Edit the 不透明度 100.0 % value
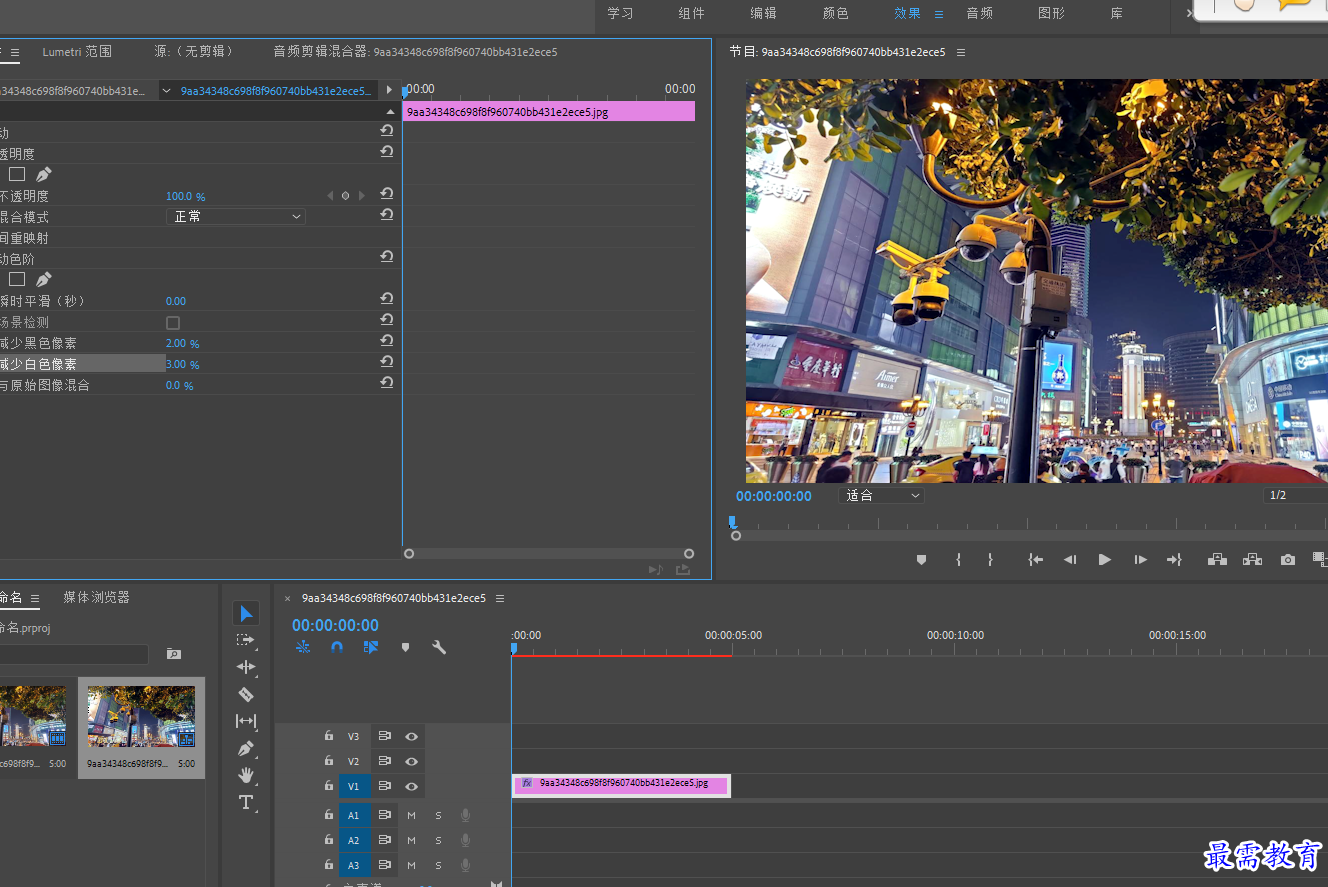The width and height of the screenshot is (1328, 887). 185,197
